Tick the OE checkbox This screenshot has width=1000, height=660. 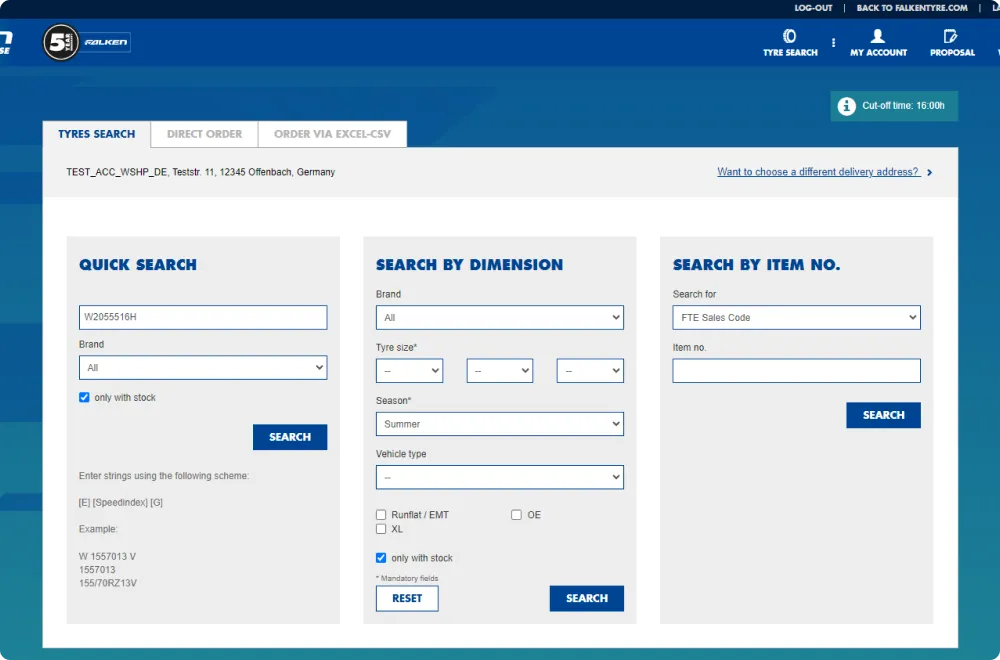tap(516, 515)
